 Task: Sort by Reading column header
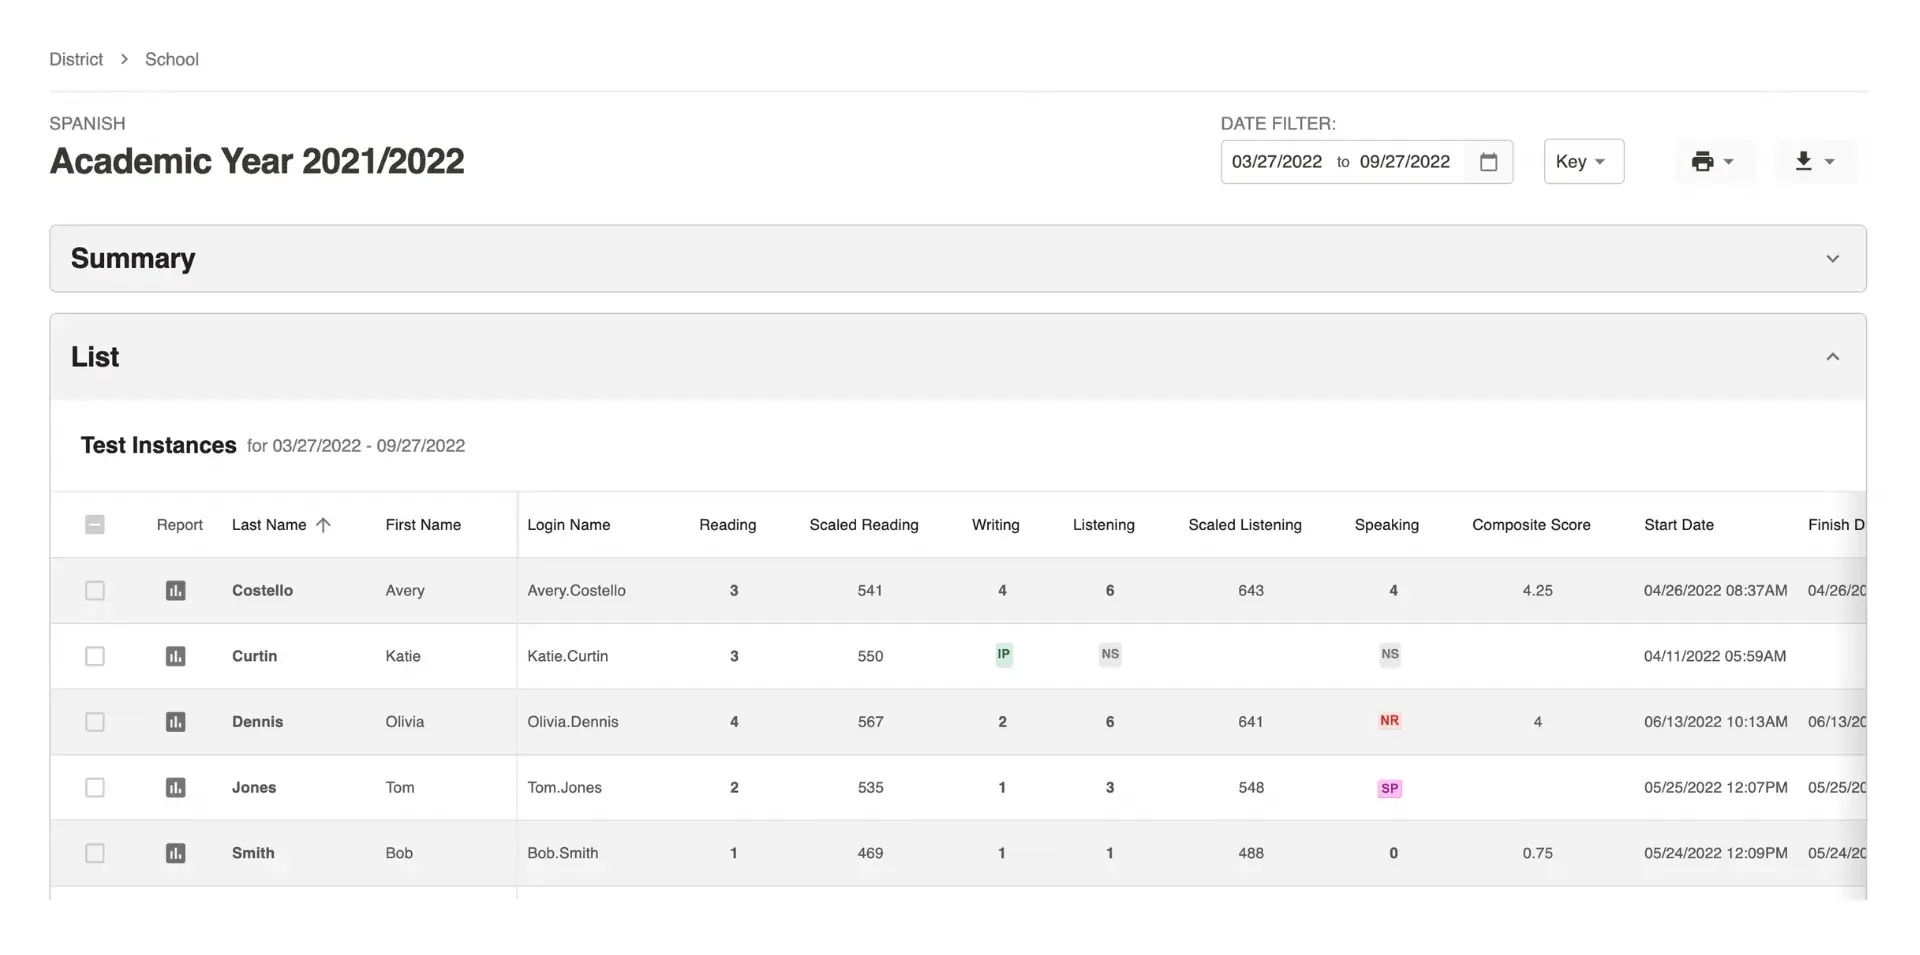[x=728, y=525]
